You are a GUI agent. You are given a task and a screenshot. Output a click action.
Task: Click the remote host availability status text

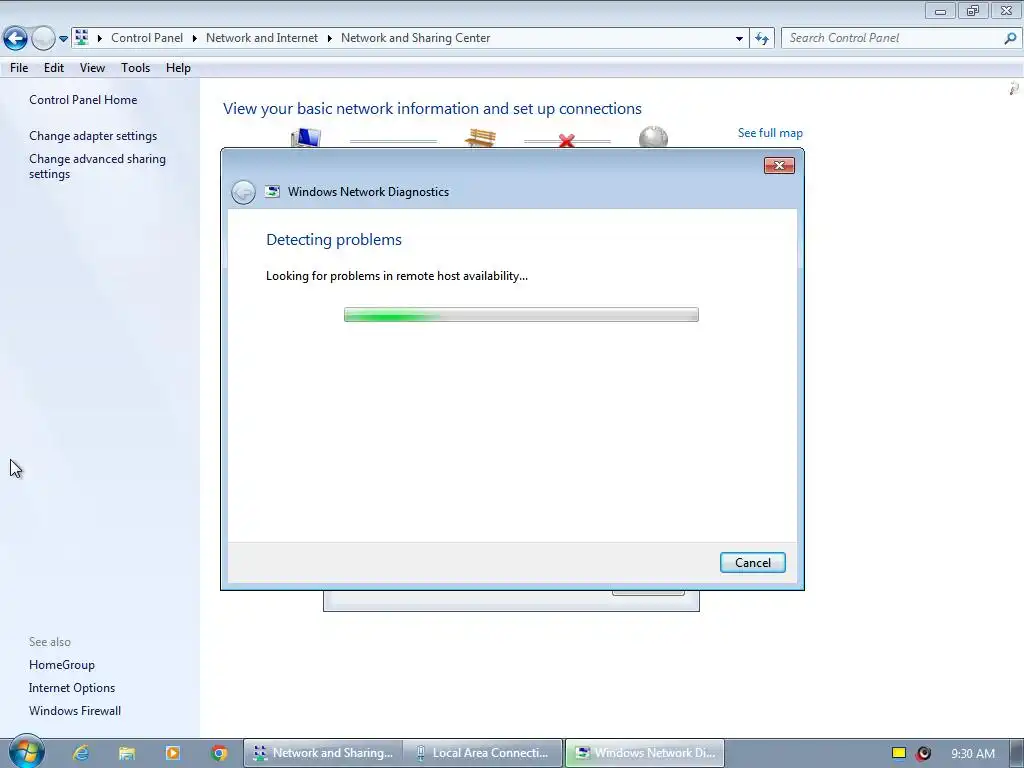(x=396, y=276)
